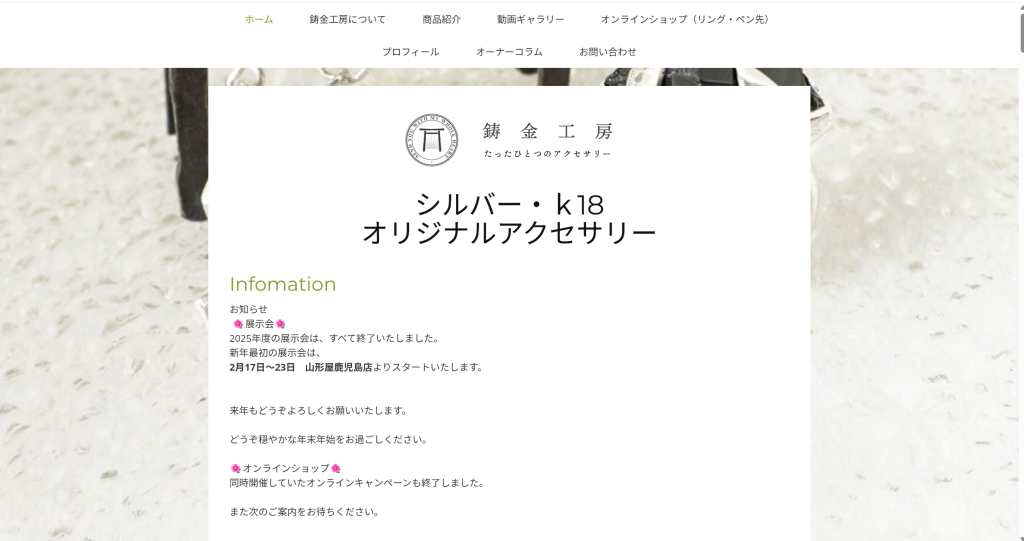Visit オンラインショップ（リング・ペン先） in navigation
1024x541 pixels.
684,19
